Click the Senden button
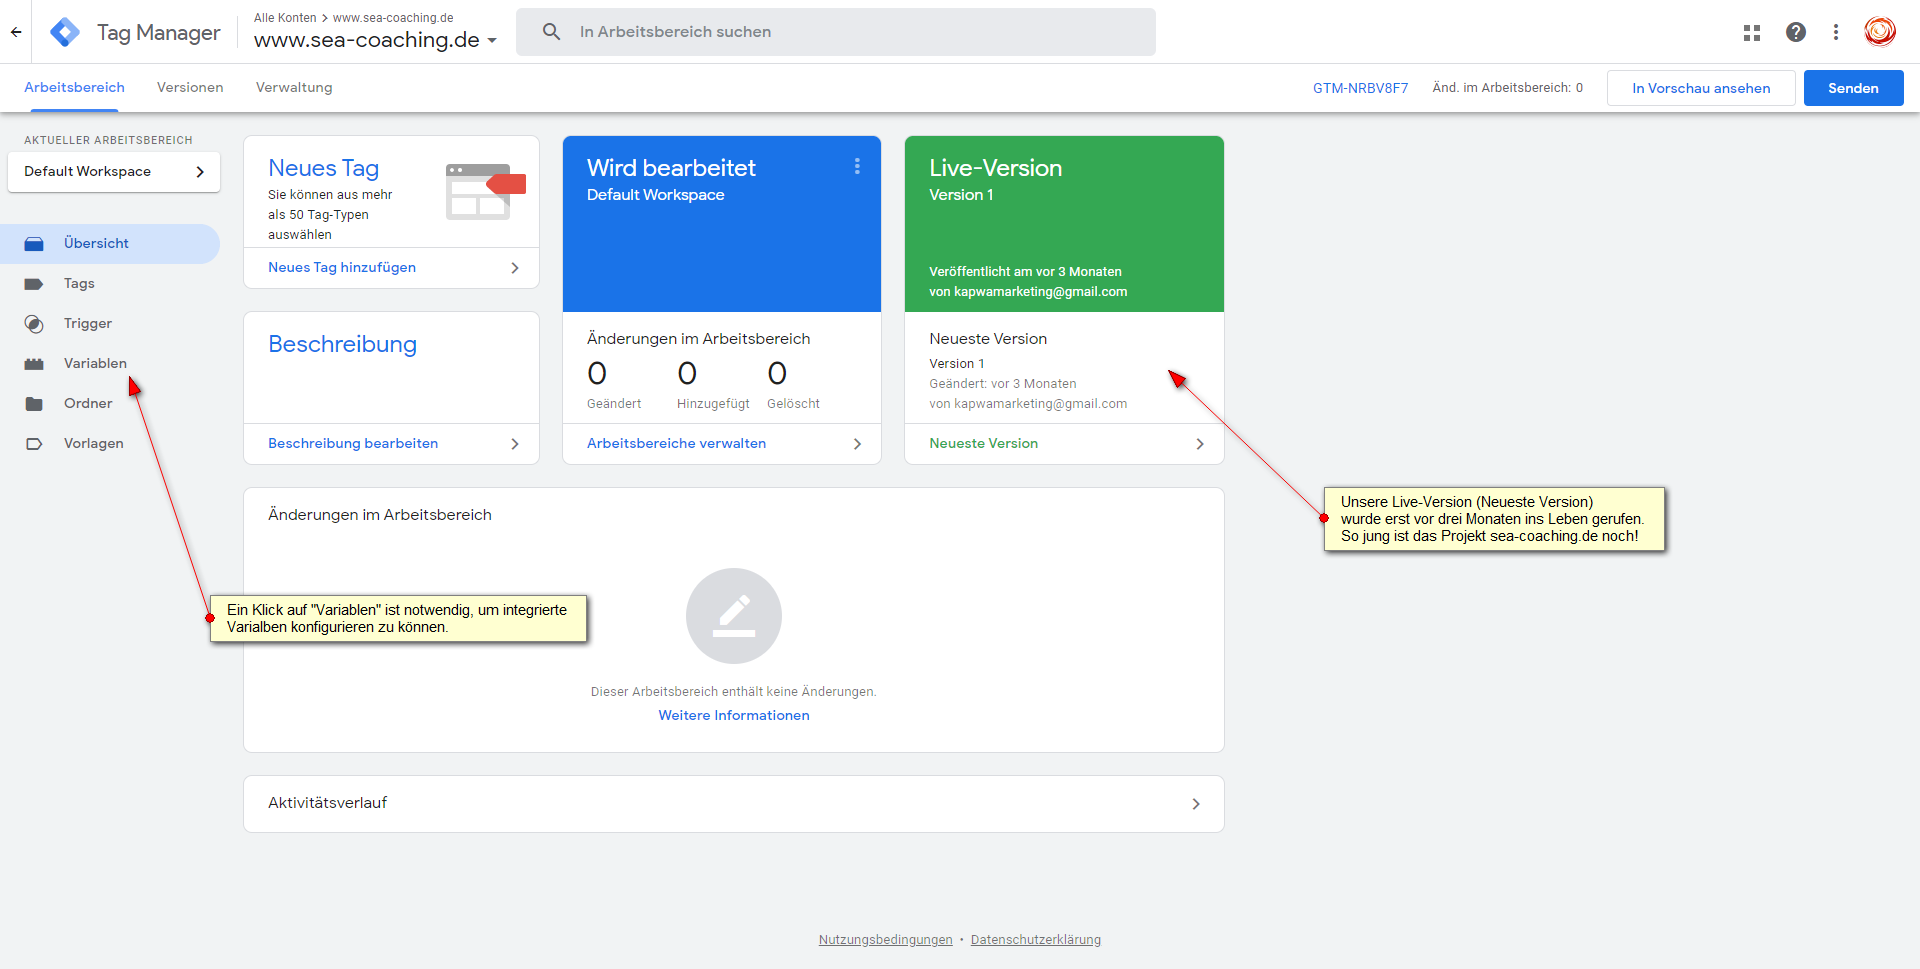 point(1853,88)
